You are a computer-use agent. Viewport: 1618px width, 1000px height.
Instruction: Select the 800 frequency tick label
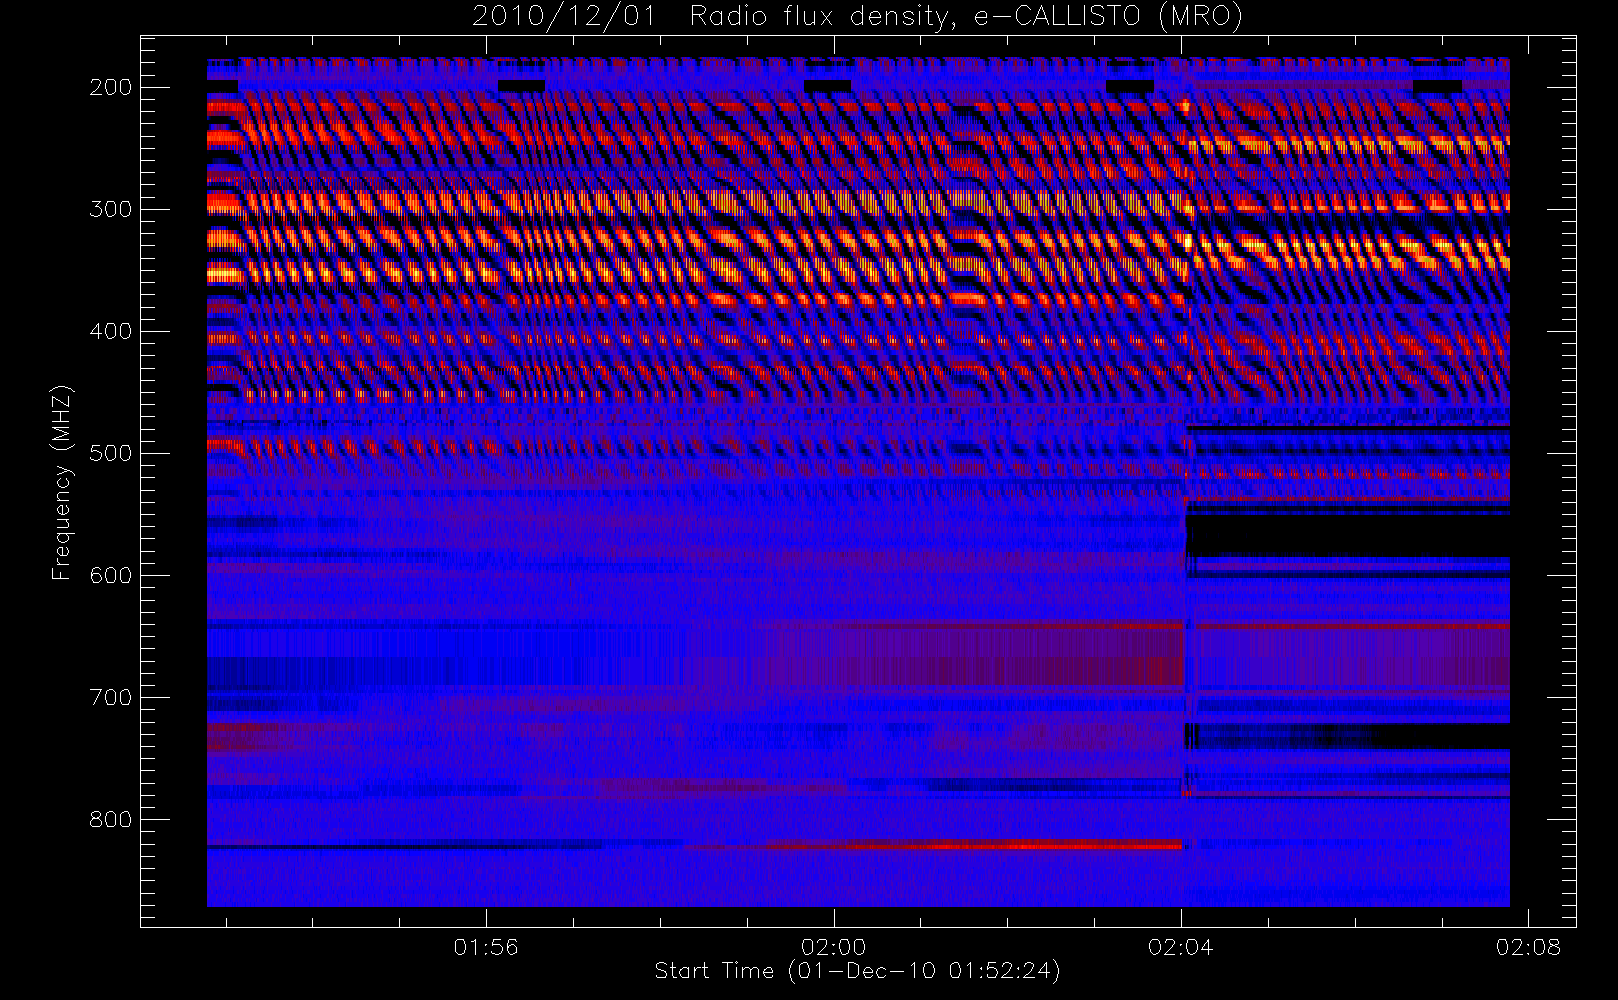pos(111,820)
